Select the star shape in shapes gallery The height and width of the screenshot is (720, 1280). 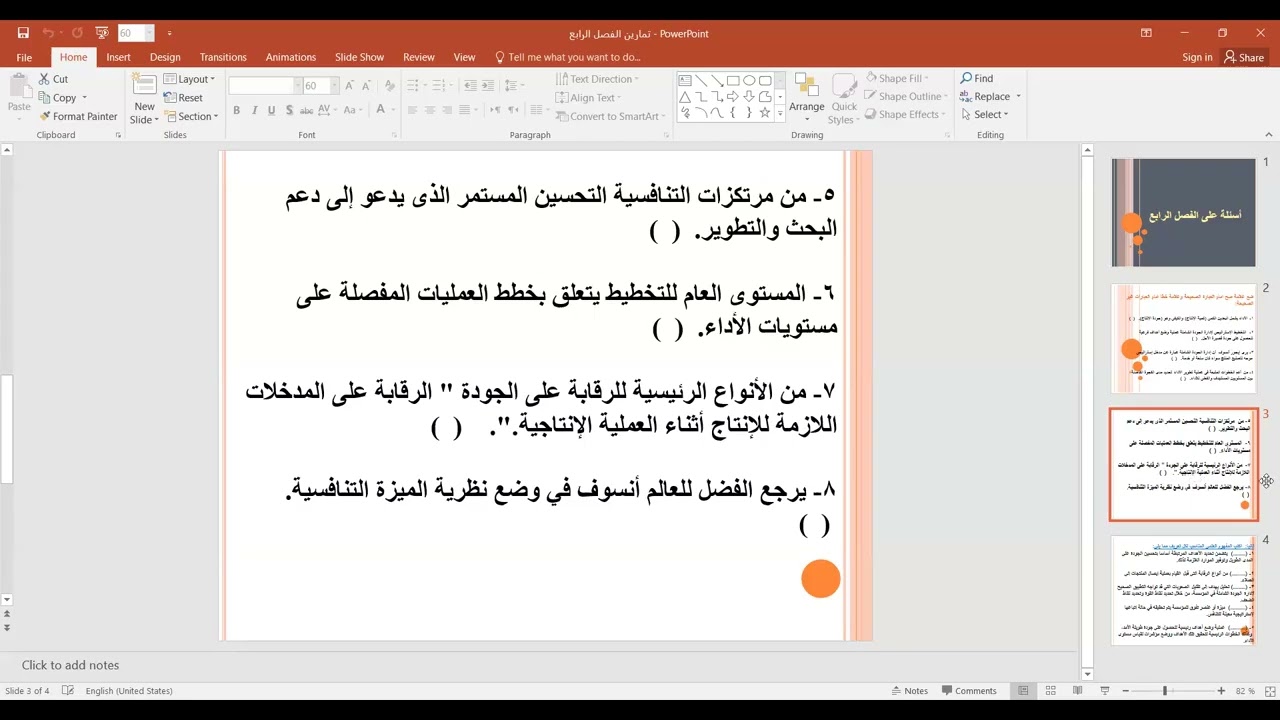pos(765,113)
